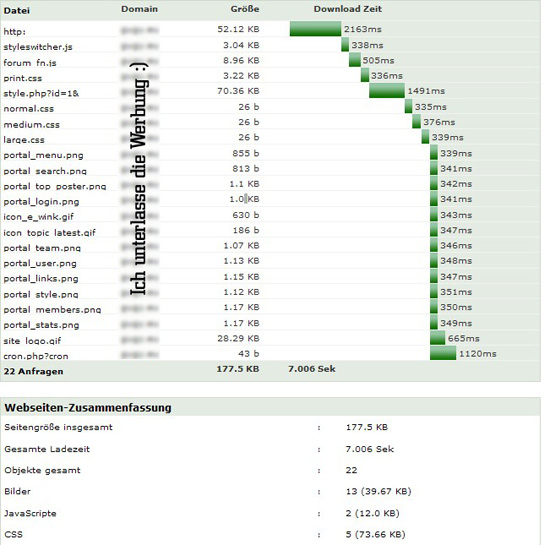The image size is (550, 545).
Task: Select the print.css file name
Action: tap(23, 78)
